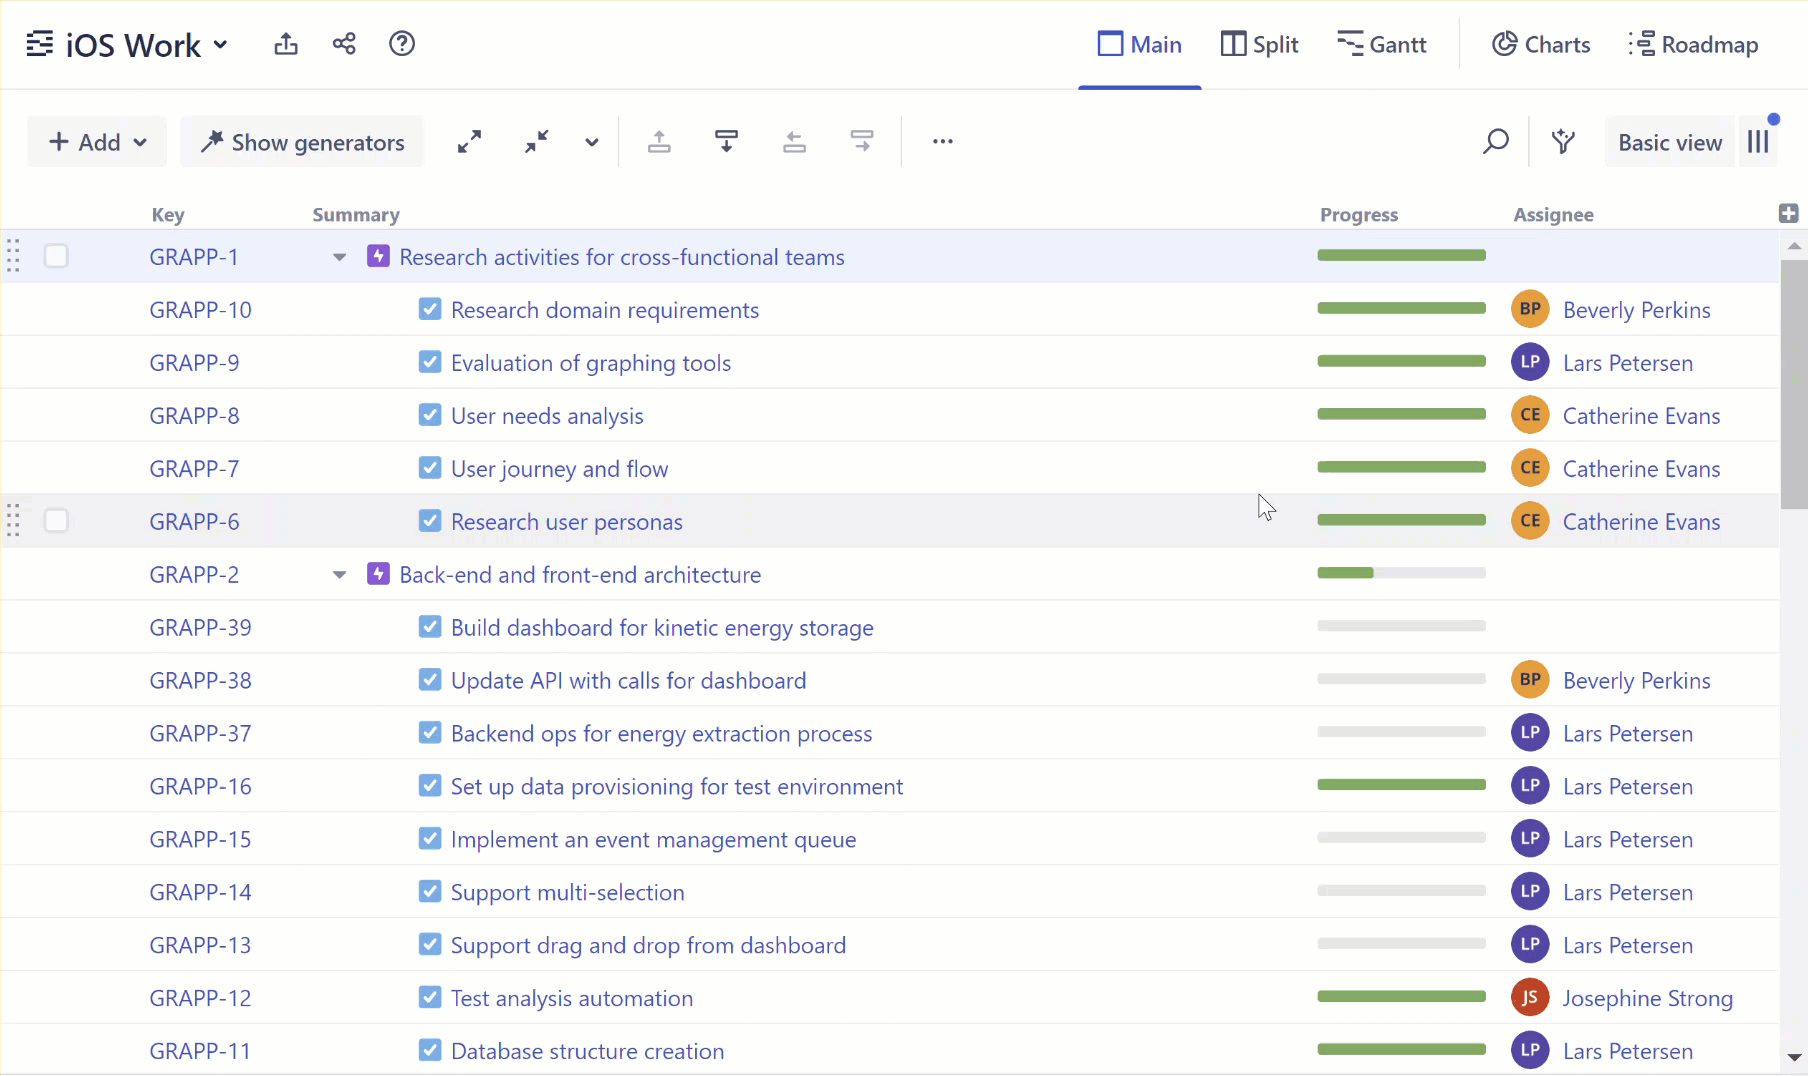Open help using the question mark icon
The height and width of the screenshot is (1076, 1808).
pyautogui.click(x=401, y=44)
